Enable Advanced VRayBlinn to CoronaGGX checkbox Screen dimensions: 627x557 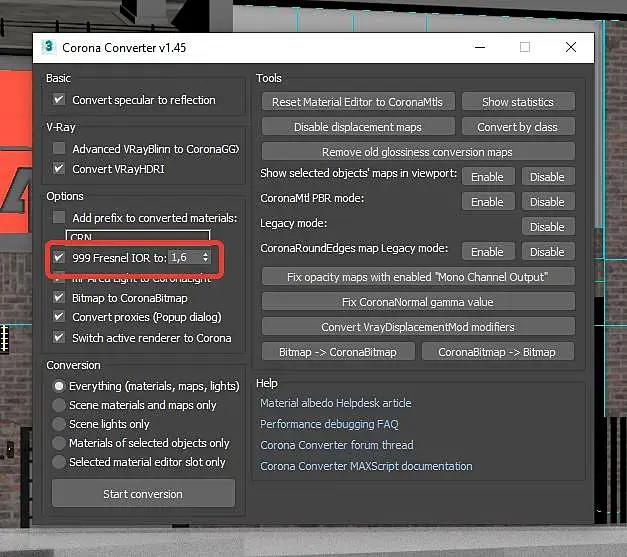pyautogui.click(x=59, y=148)
